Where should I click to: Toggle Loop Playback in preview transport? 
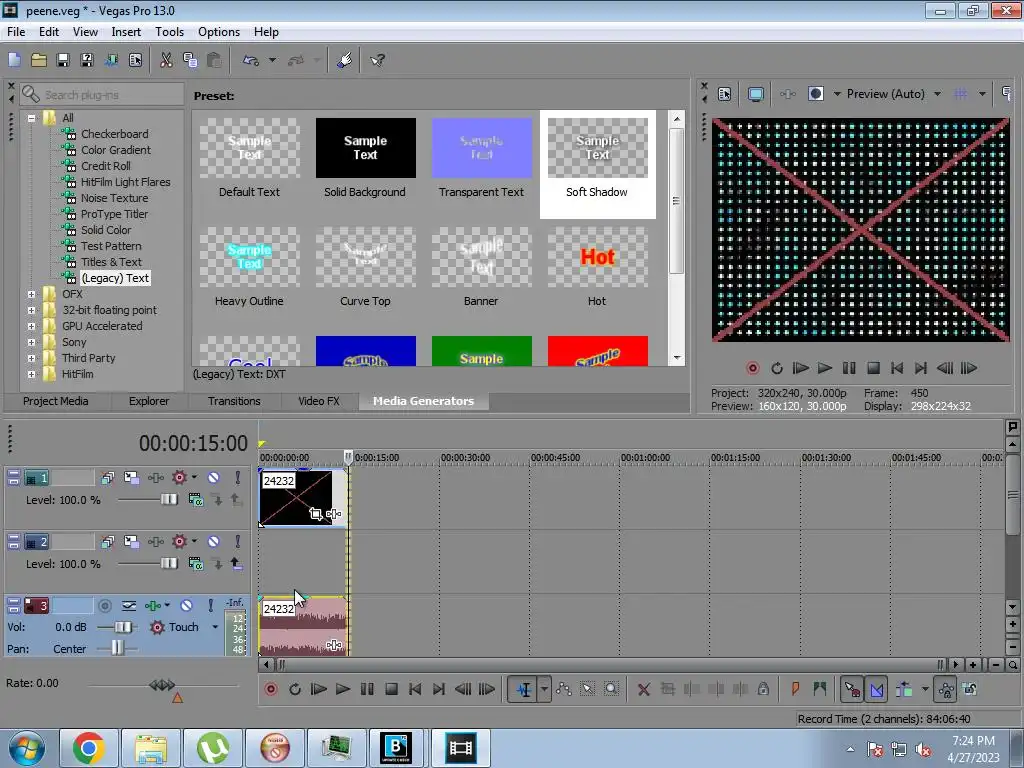pyautogui.click(x=776, y=368)
